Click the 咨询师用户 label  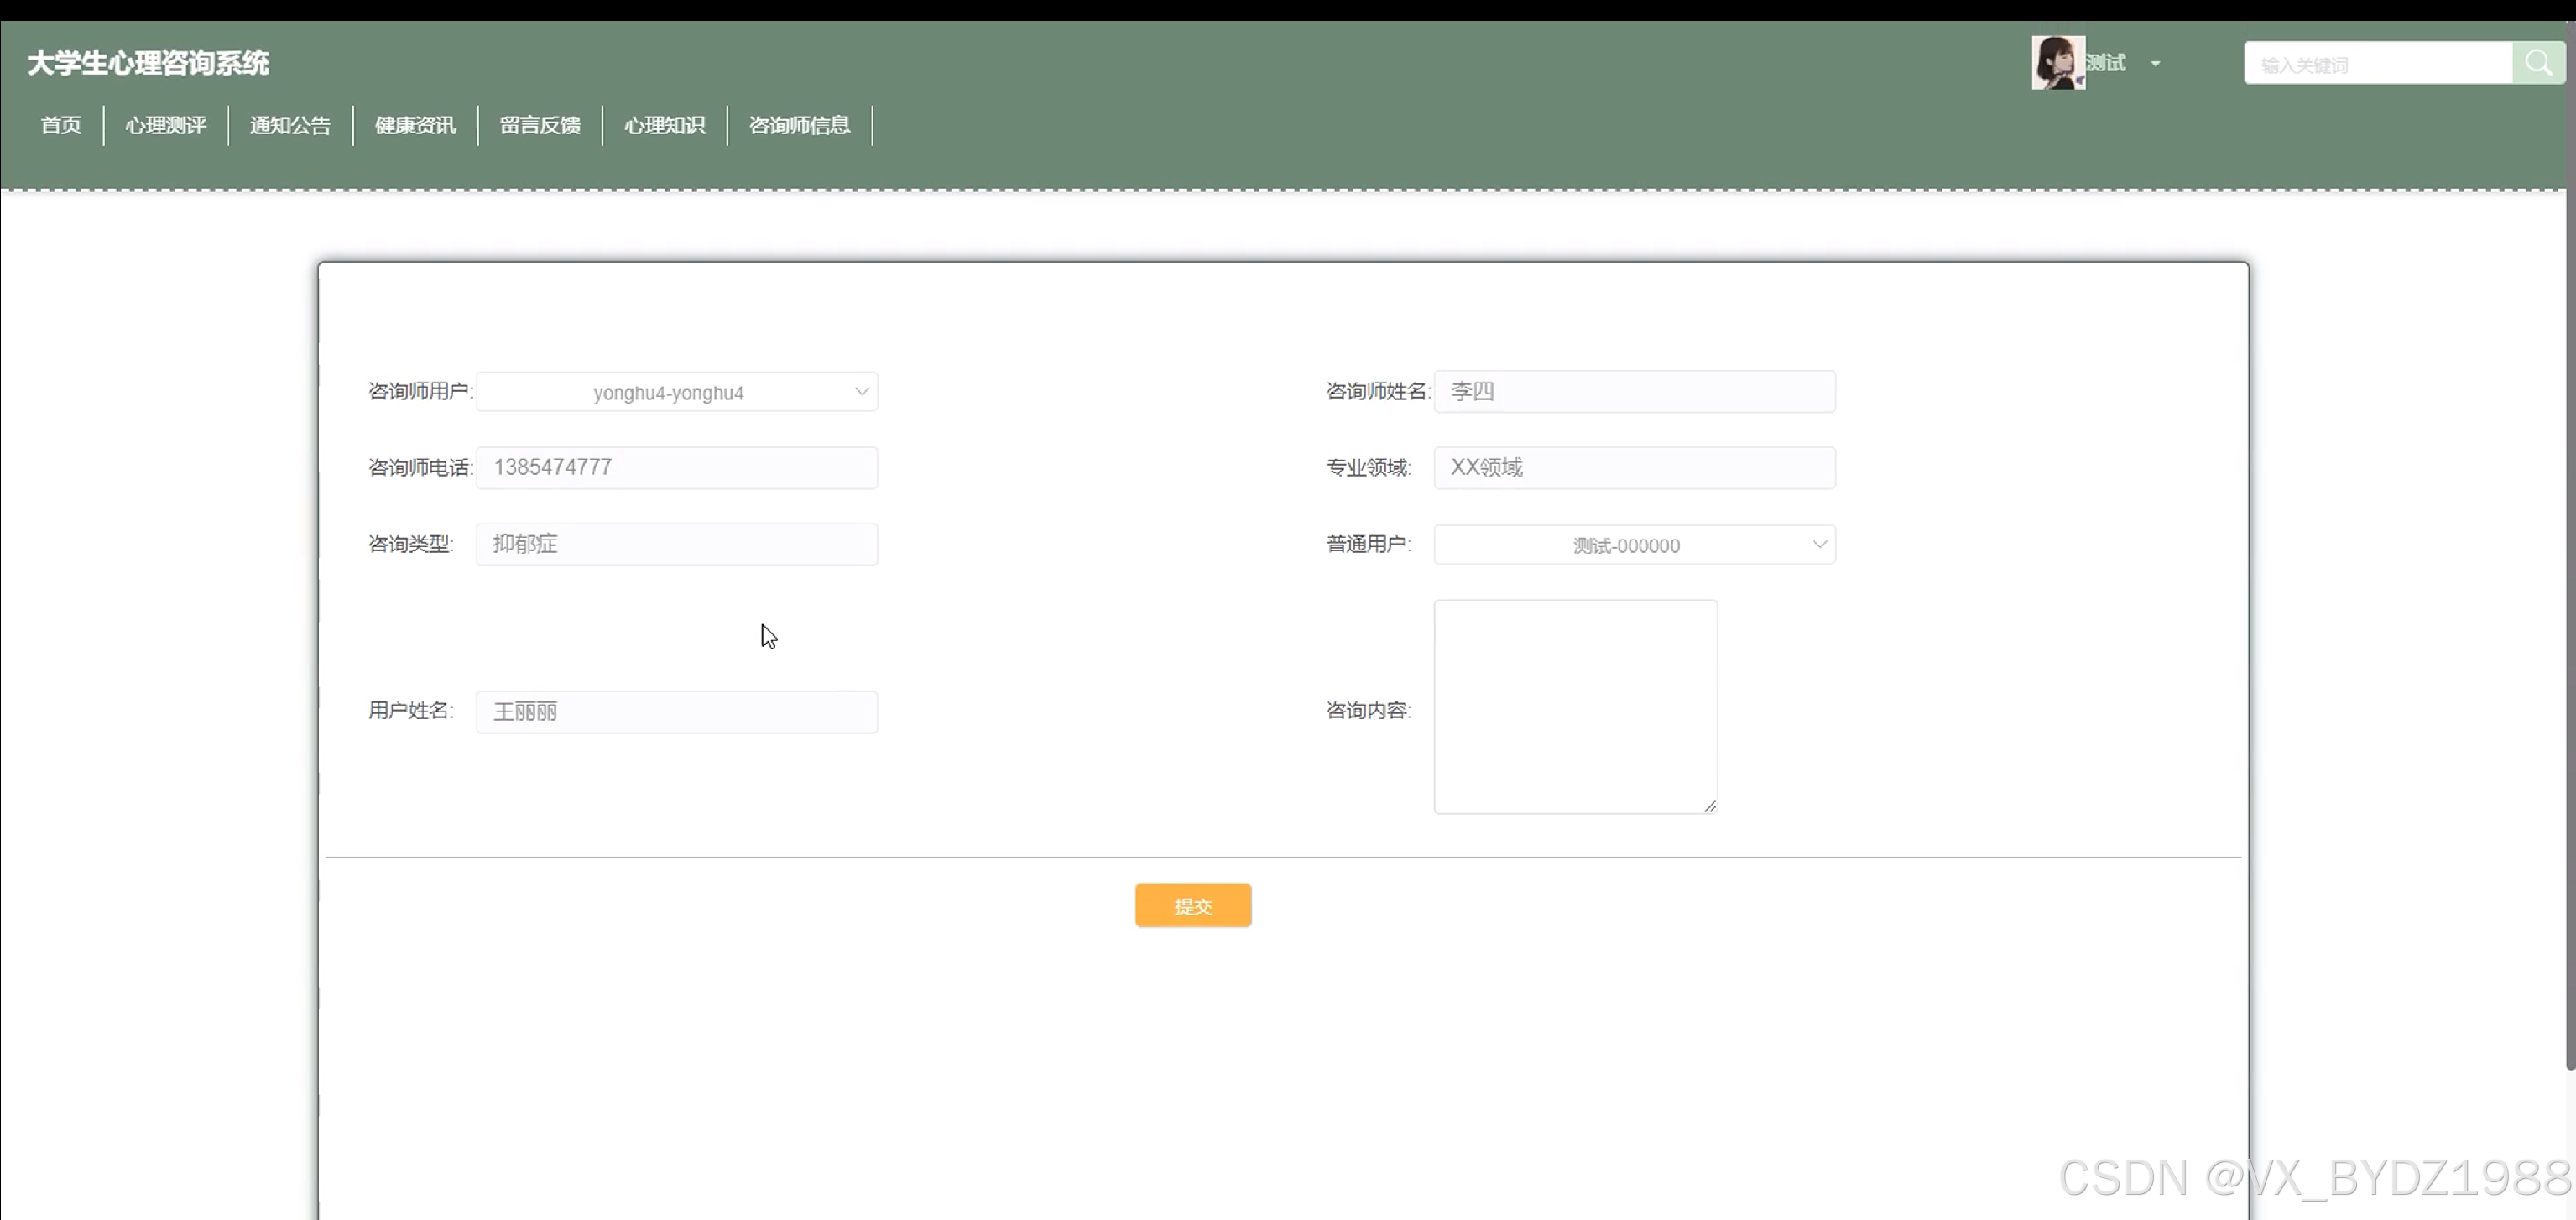[420, 391]
